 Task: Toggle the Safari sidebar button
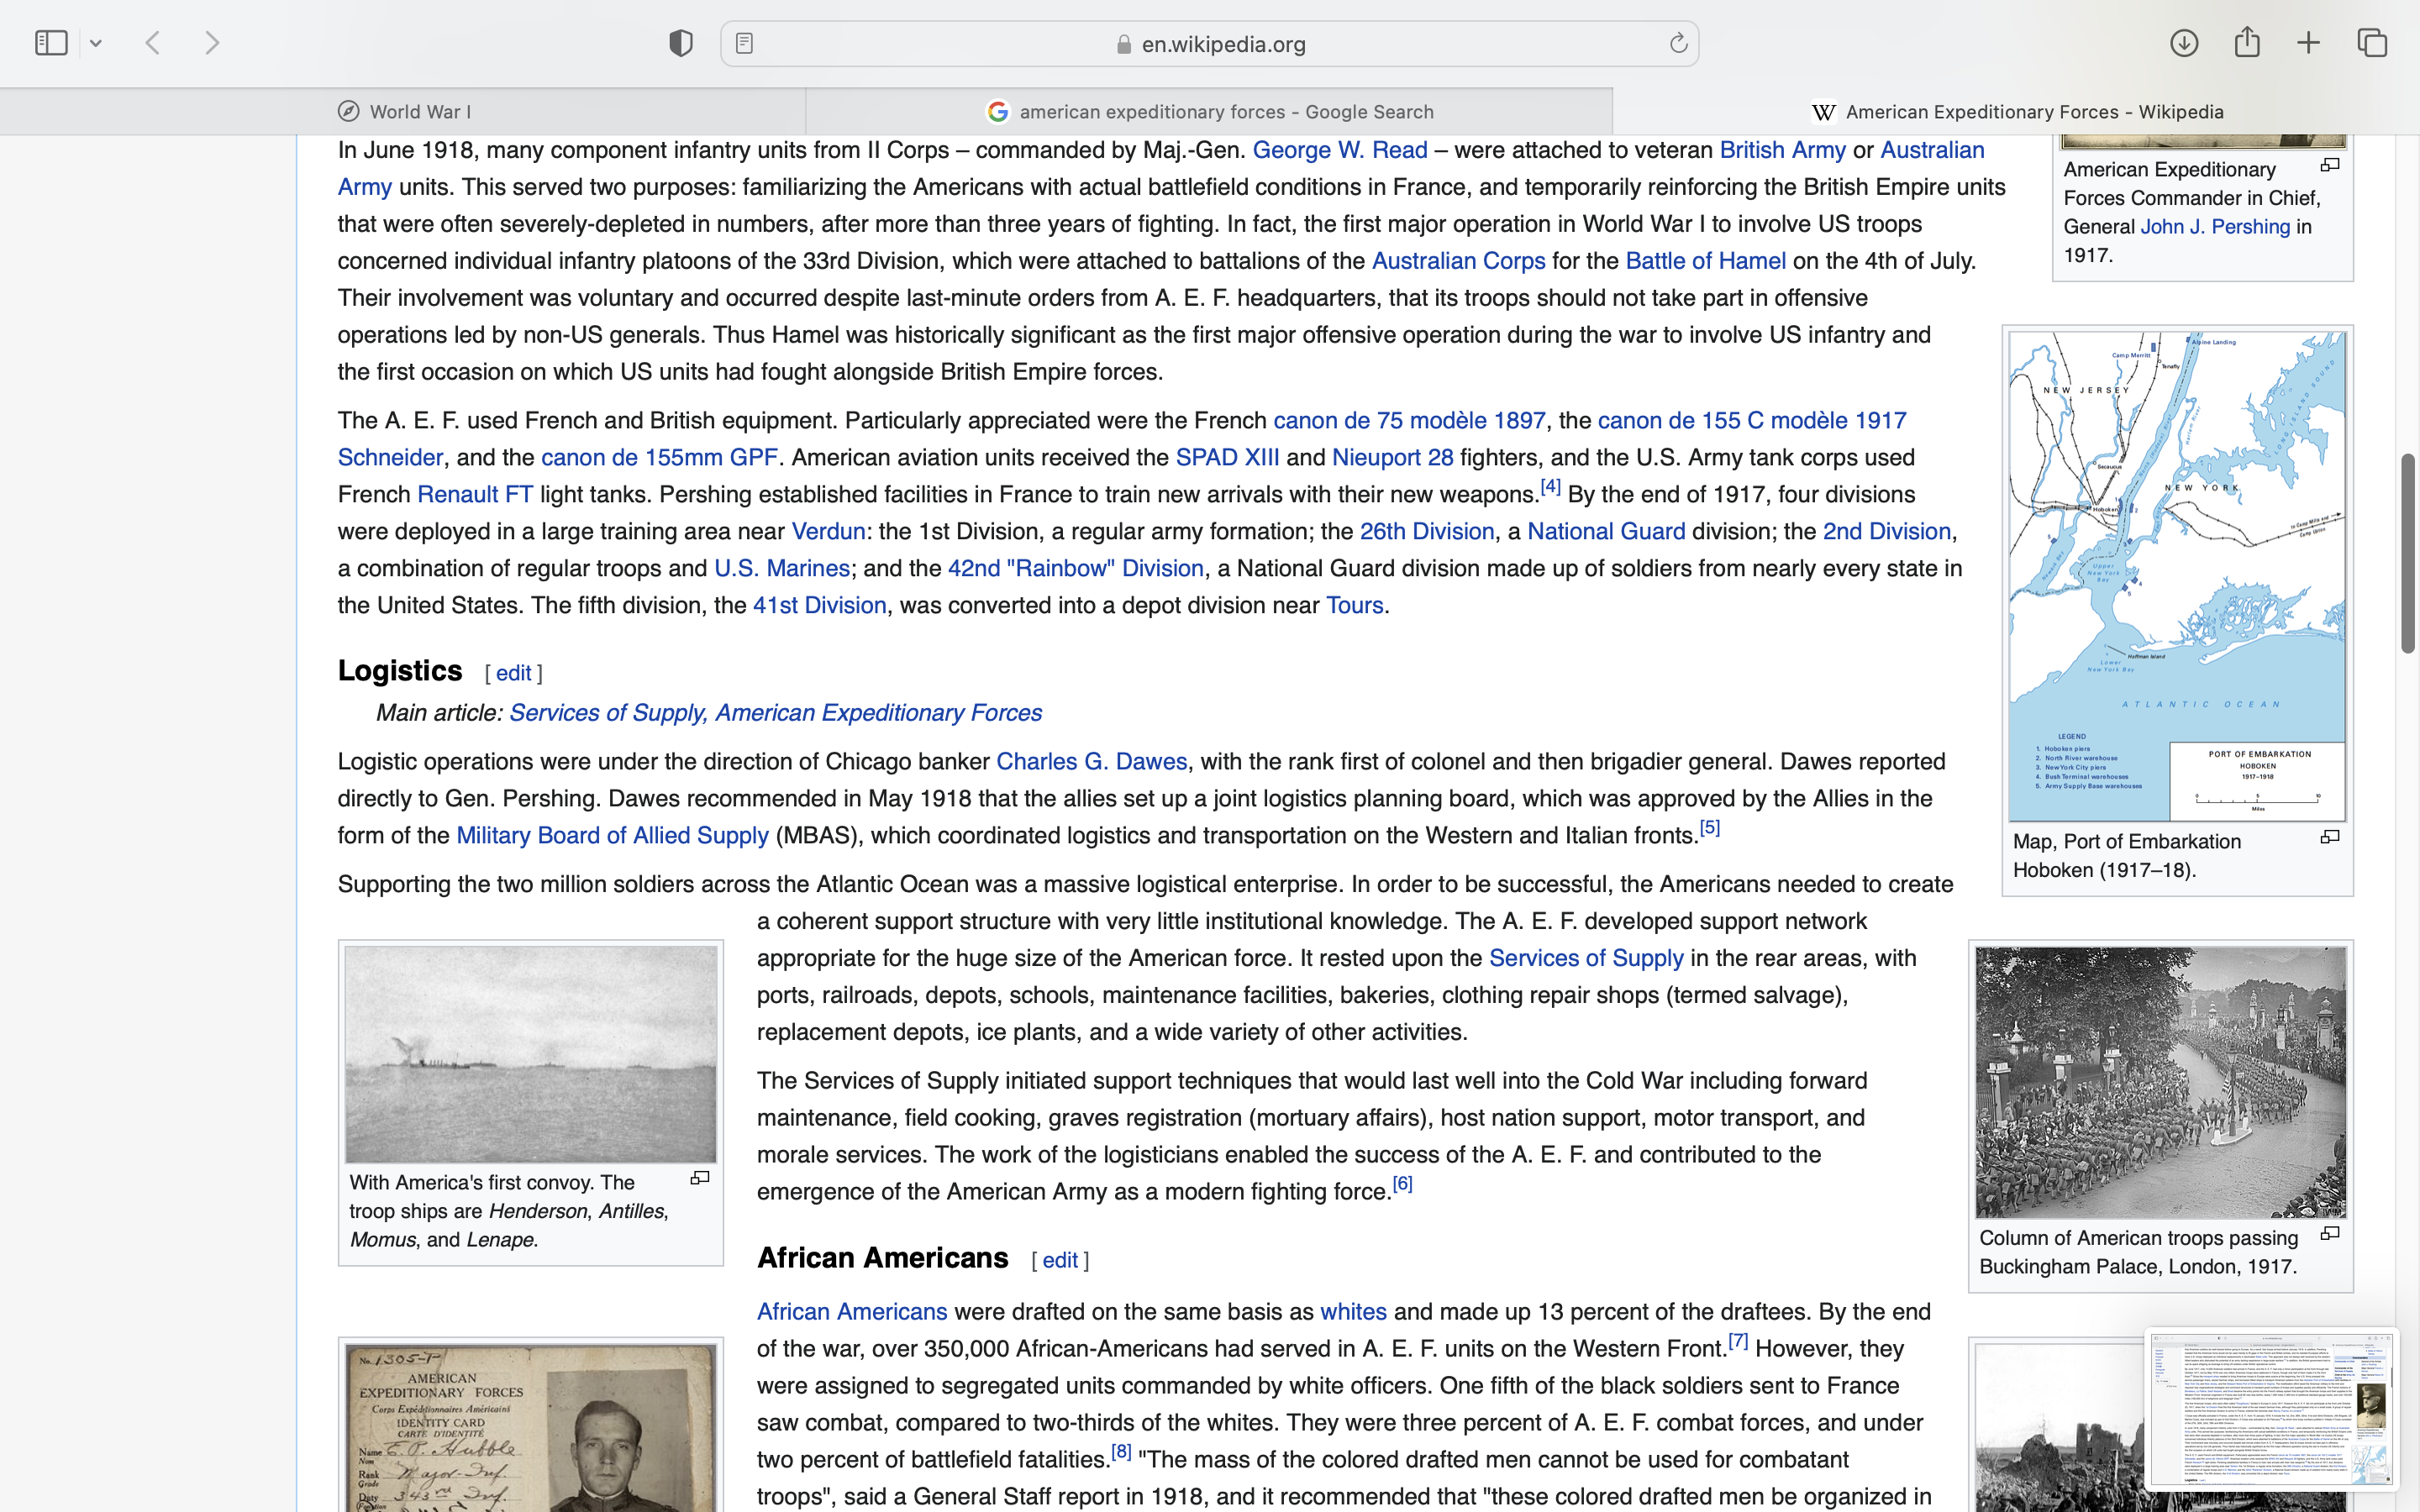tap(51, 43)
